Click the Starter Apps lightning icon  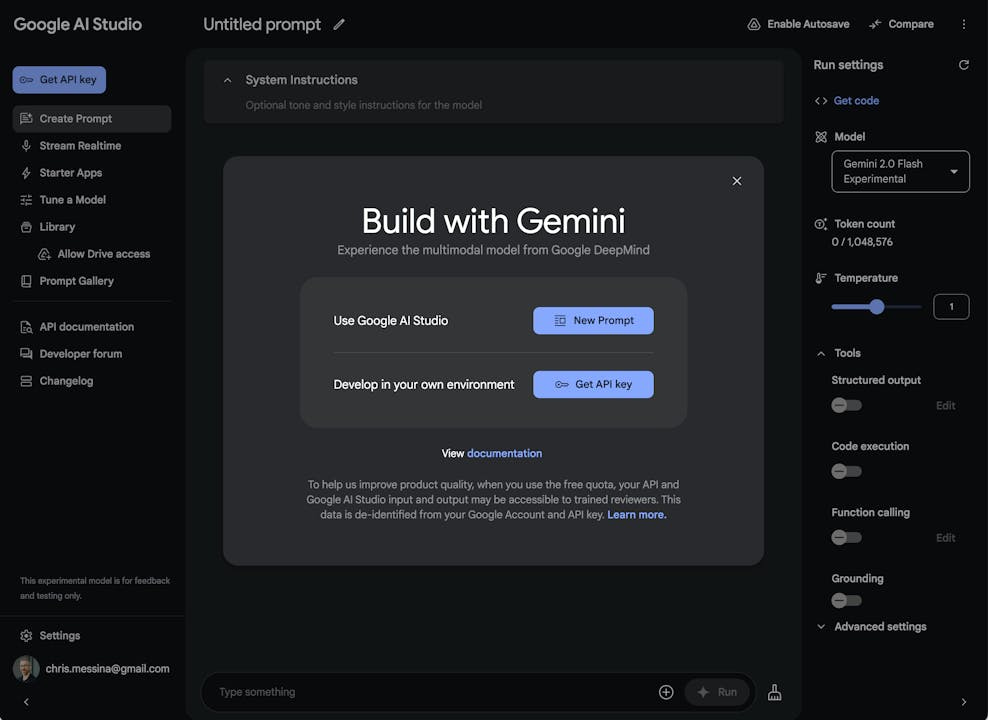coord(26,173)
